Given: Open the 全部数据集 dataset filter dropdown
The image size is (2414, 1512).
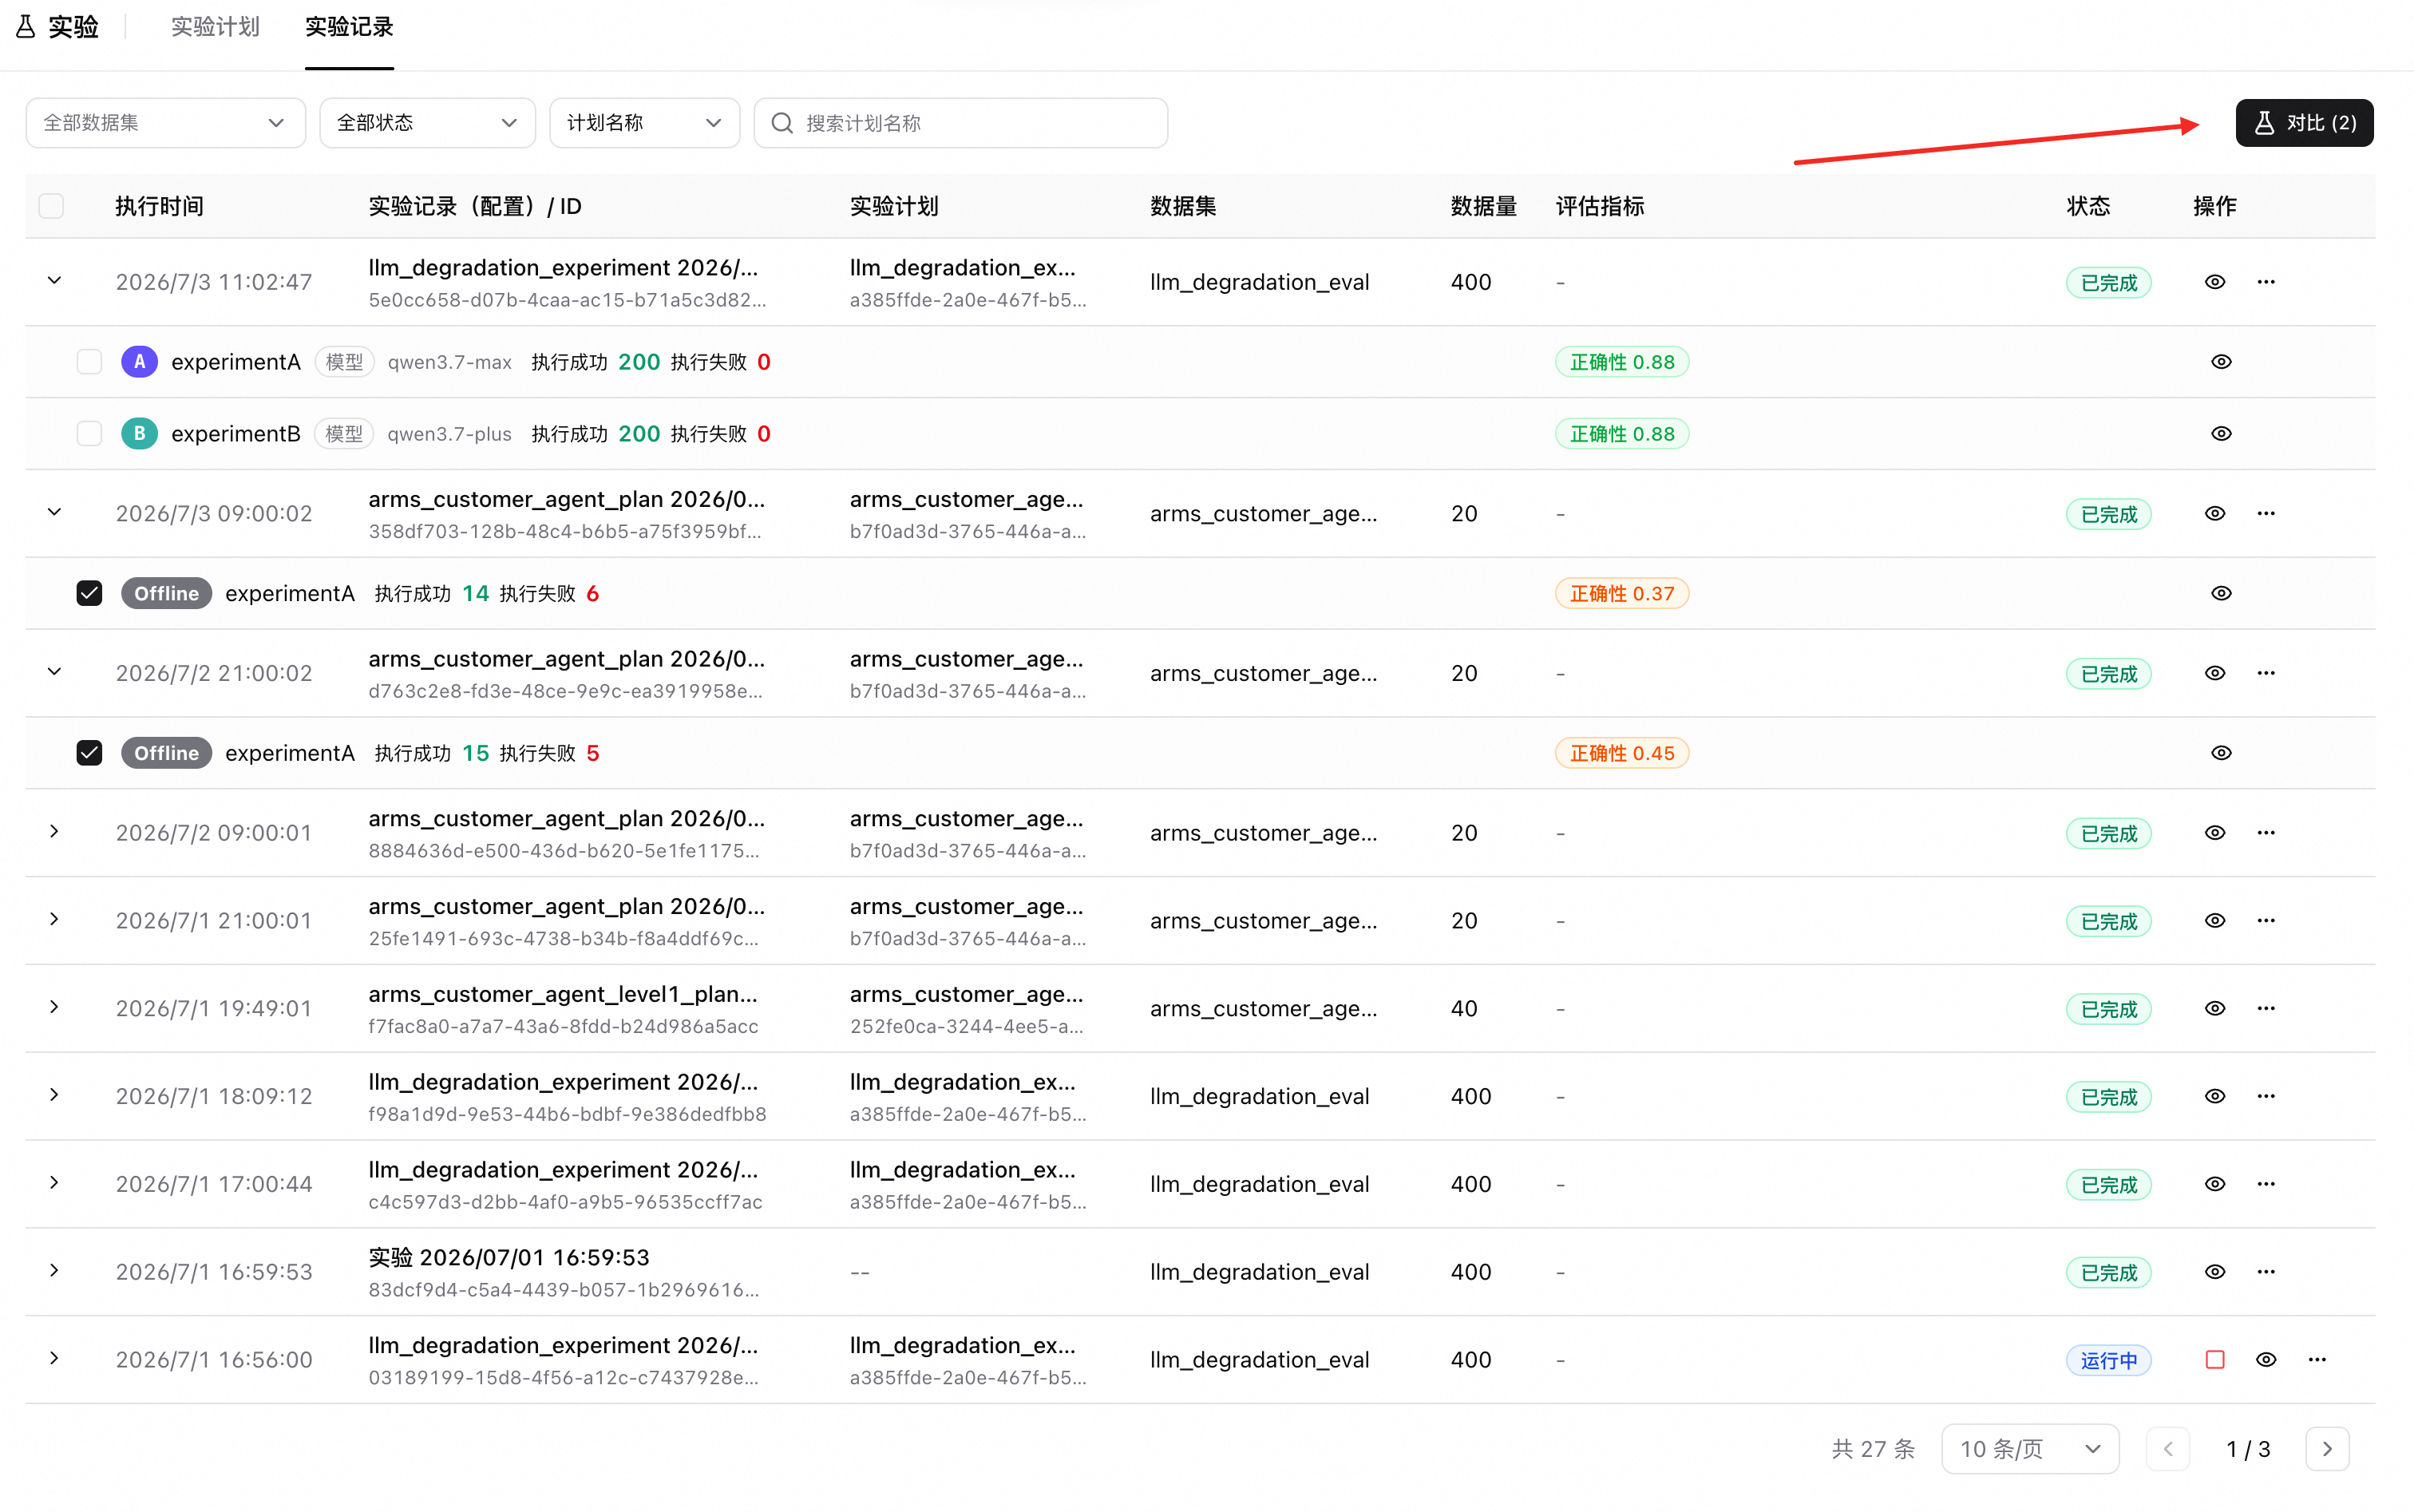Looking at the screenshot, I should (165, 123).
